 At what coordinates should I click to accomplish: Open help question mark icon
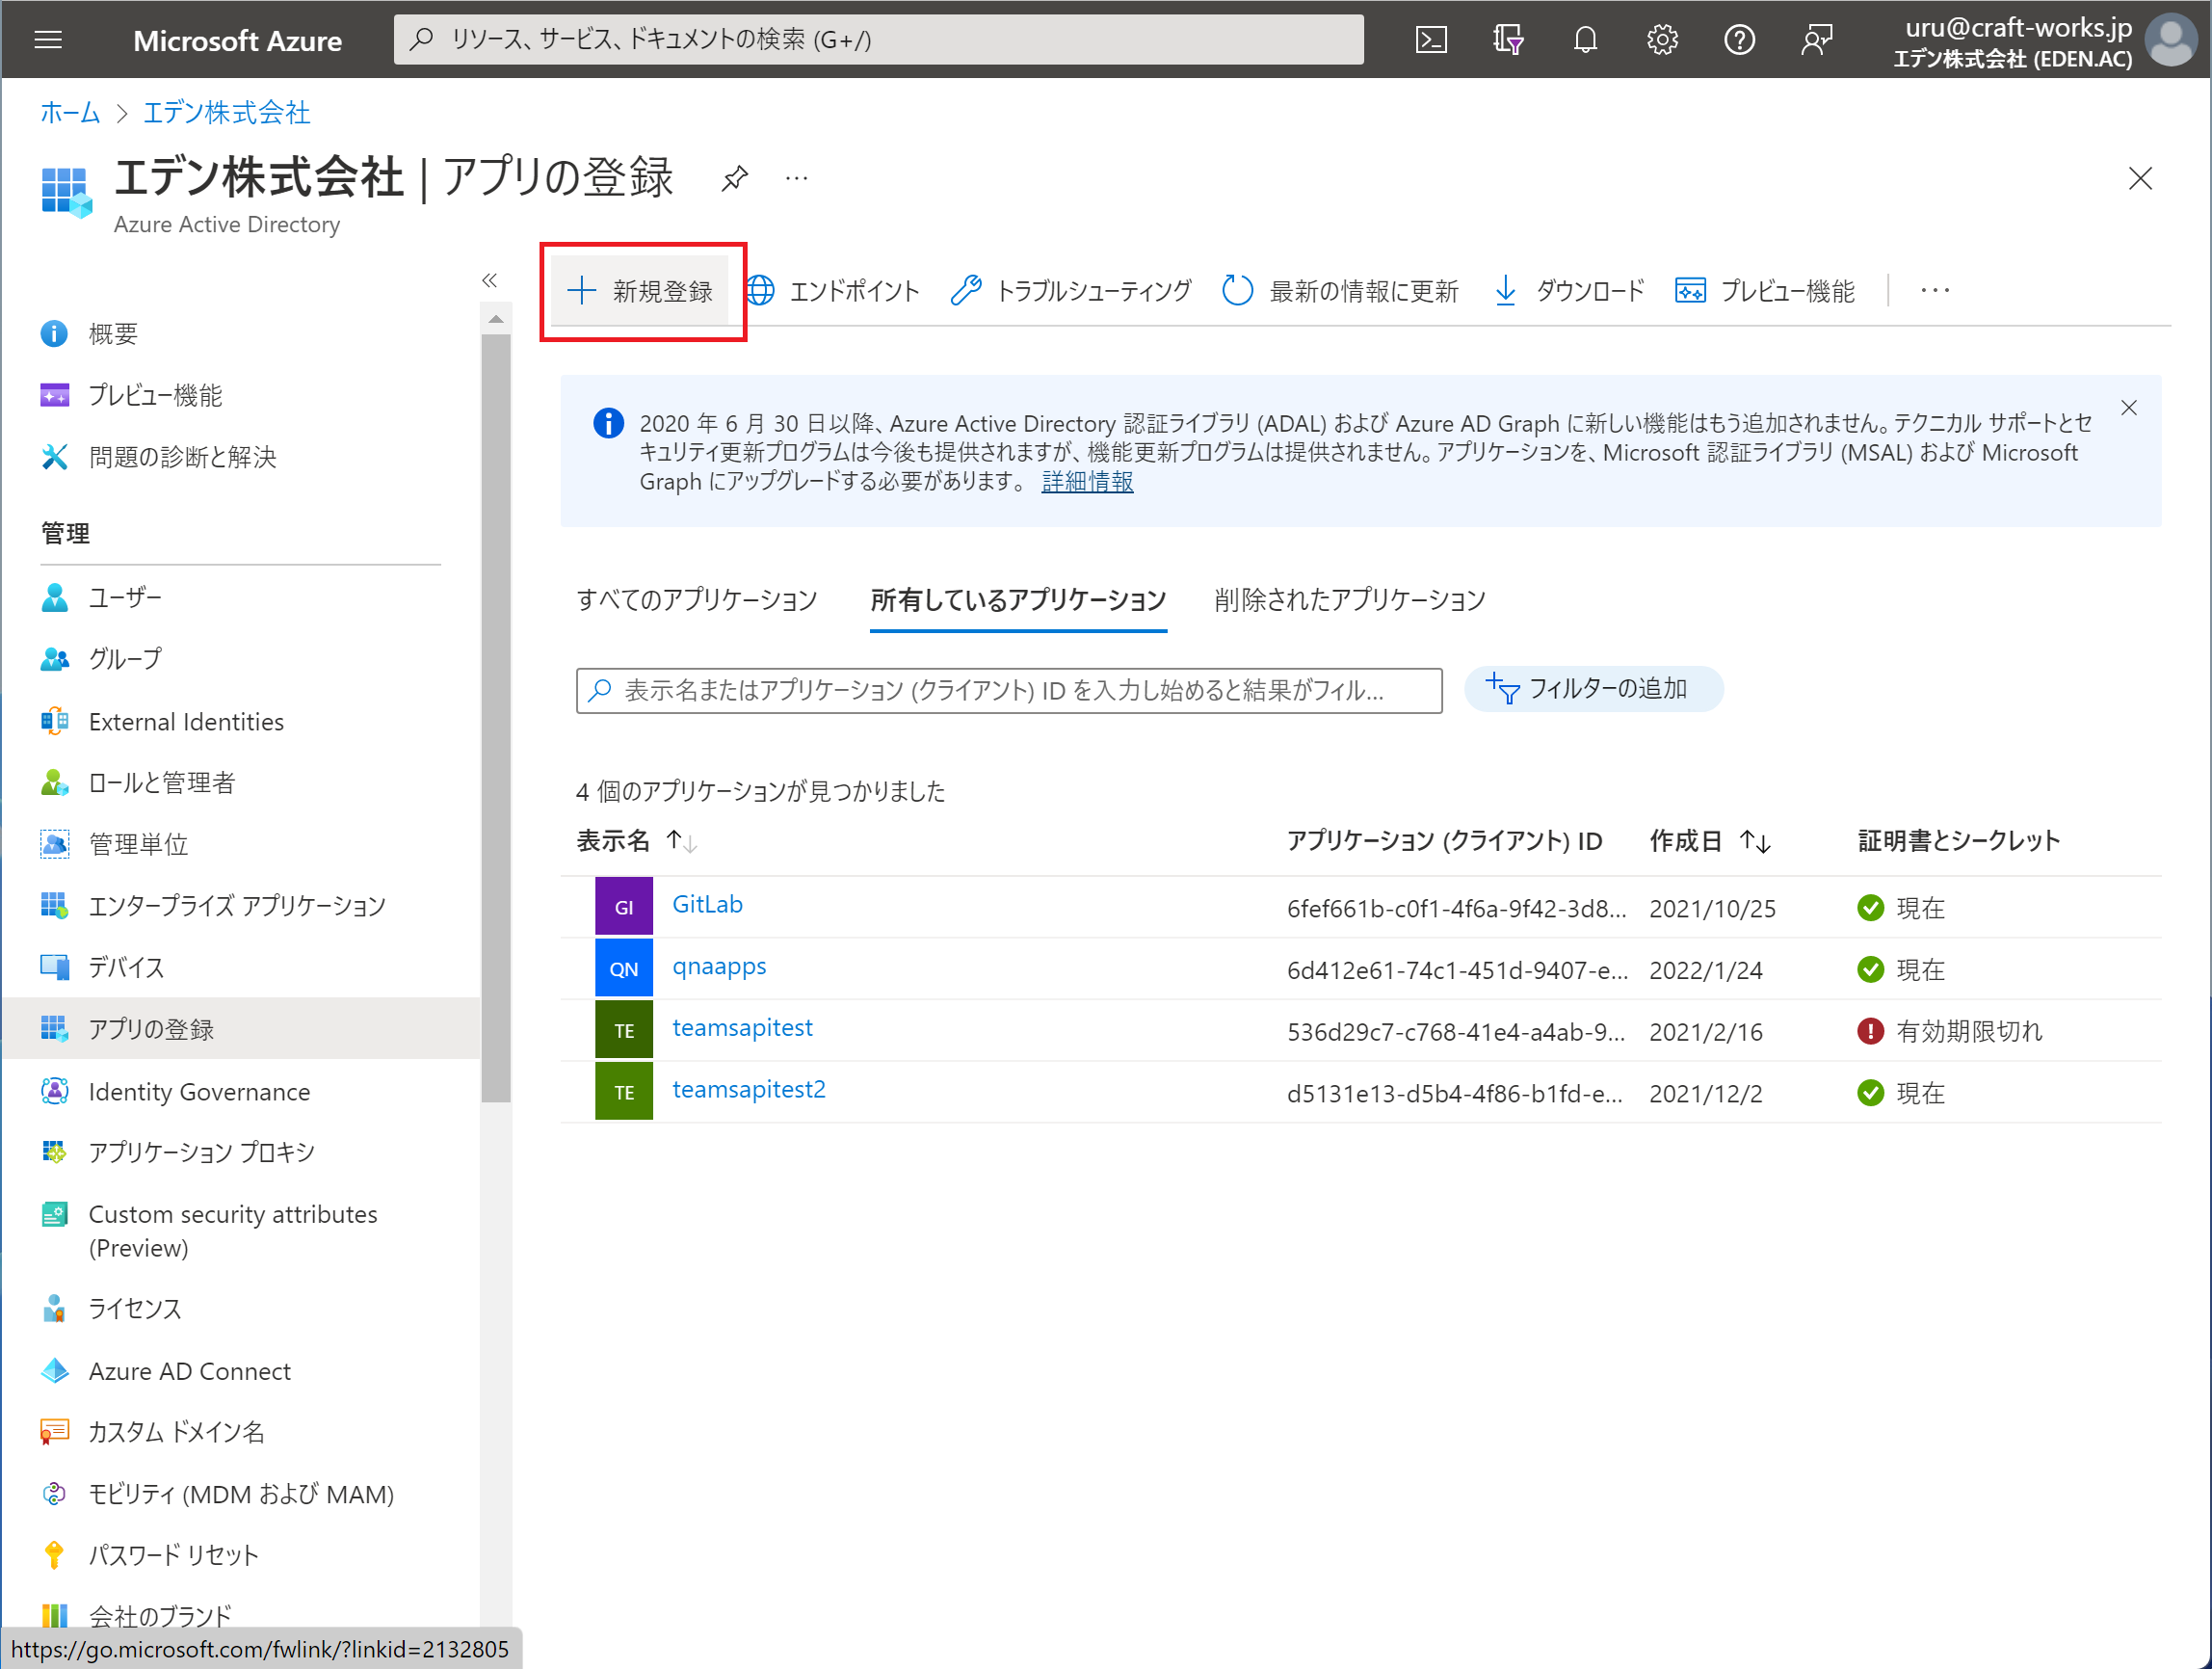[1739, 40]
